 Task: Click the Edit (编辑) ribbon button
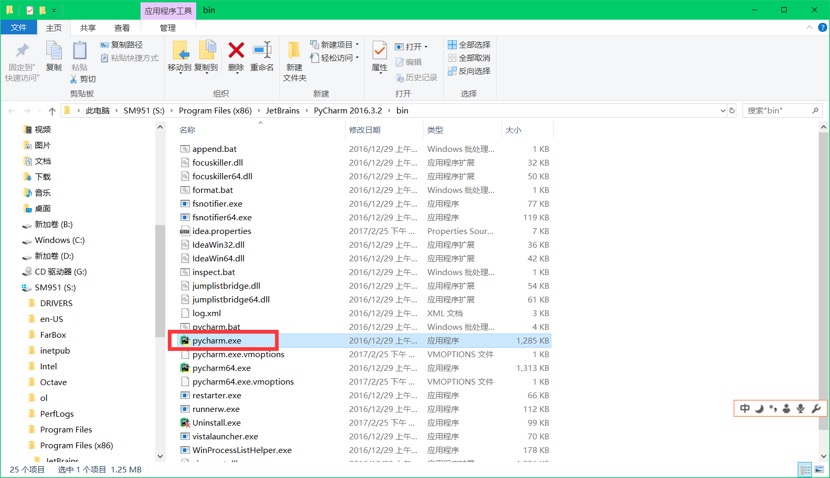[408, 62]
